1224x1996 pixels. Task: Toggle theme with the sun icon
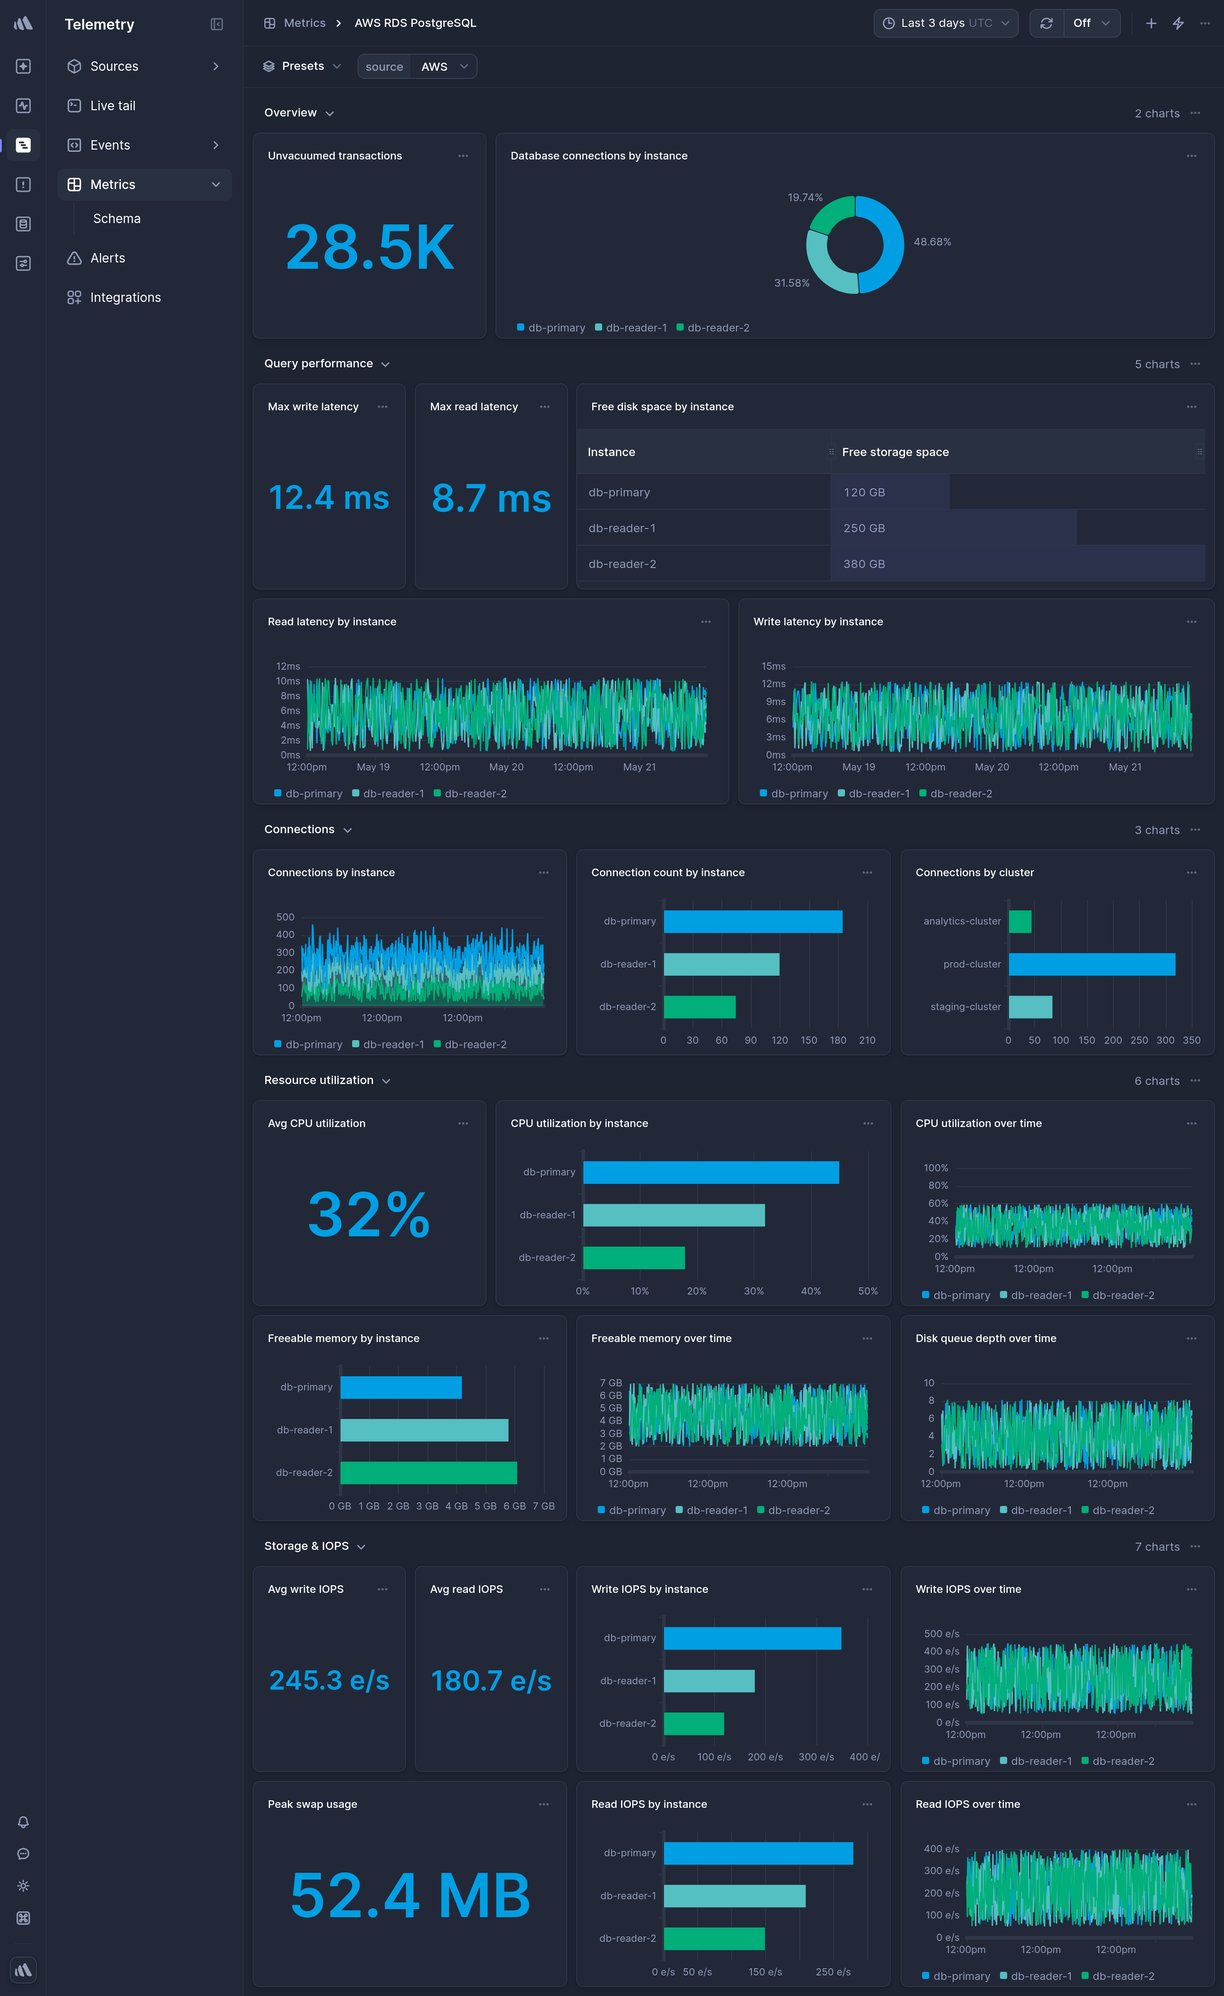point(23,1886)
